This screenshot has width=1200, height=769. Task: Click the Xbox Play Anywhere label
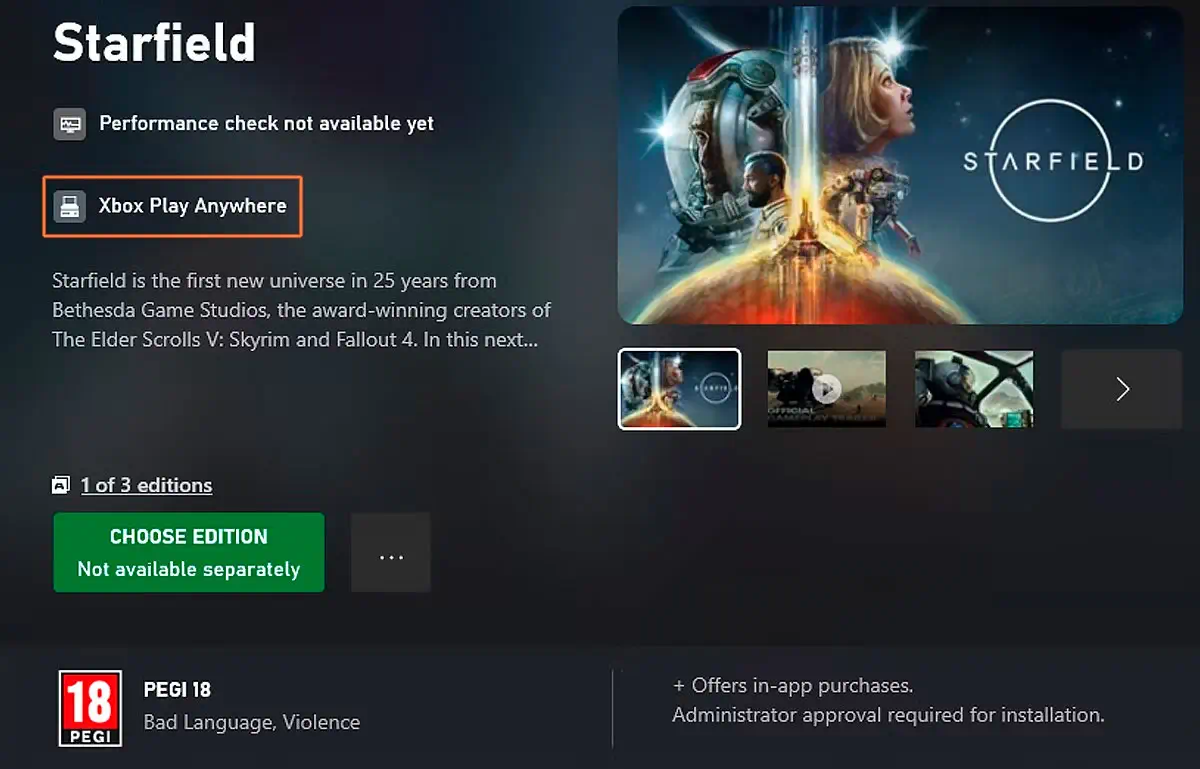(x=192, y=206)
